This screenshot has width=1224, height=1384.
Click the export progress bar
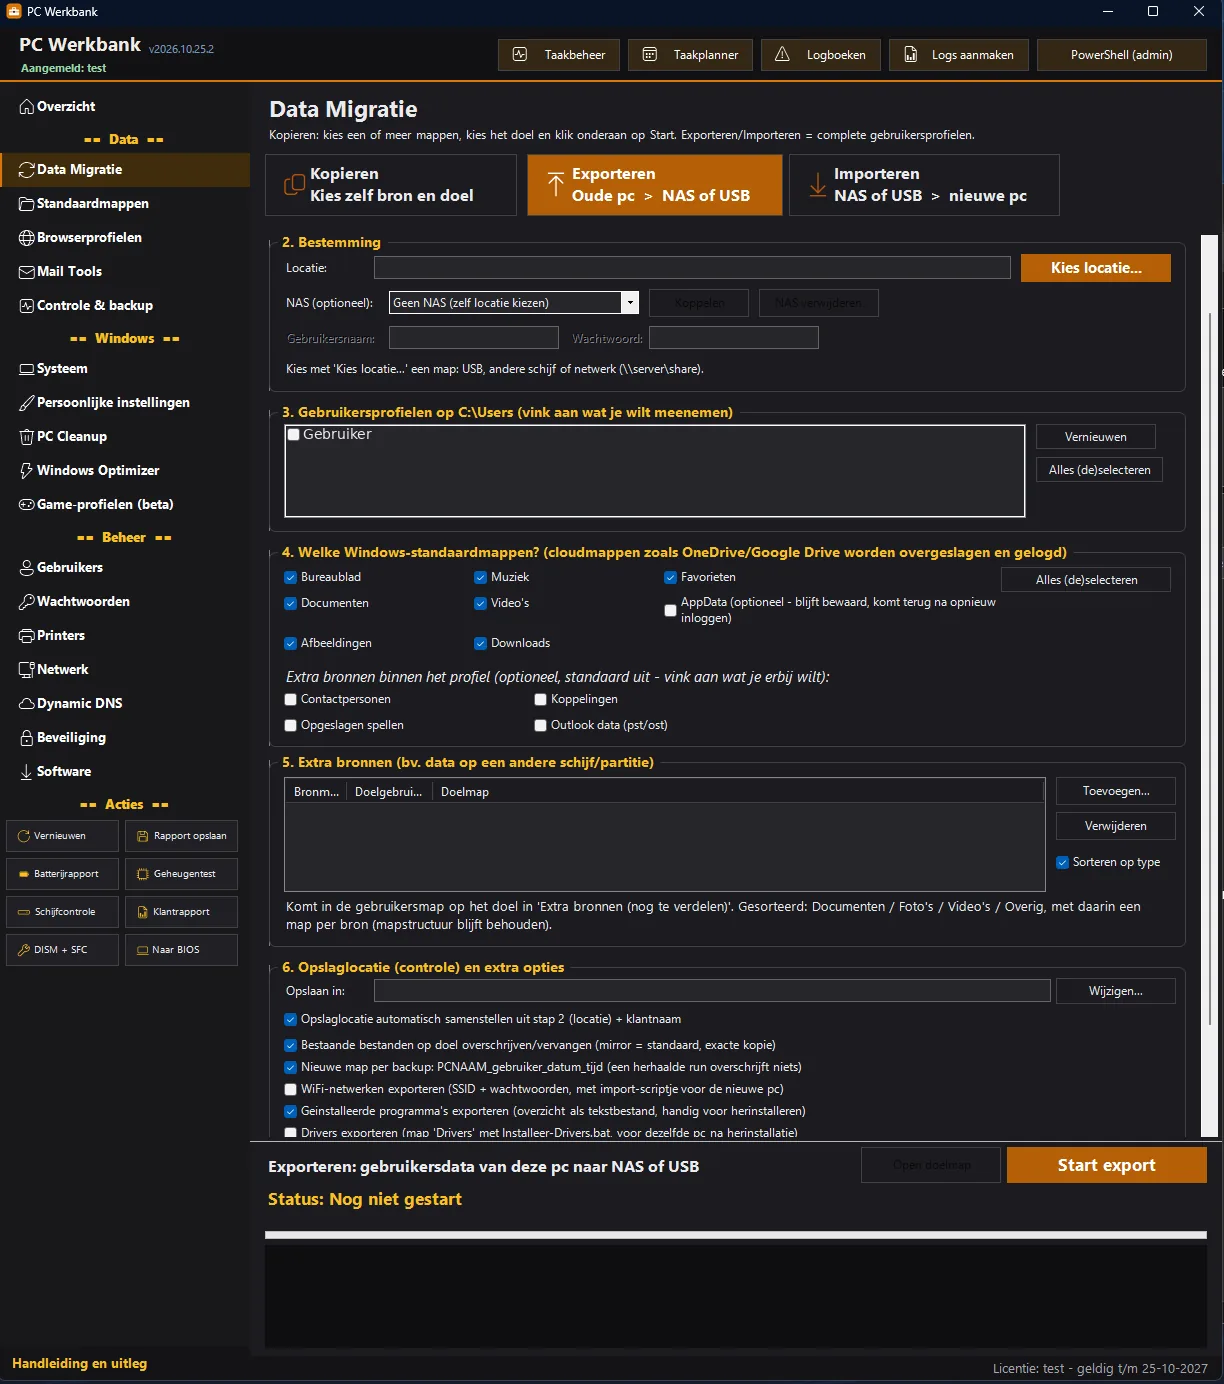click(736, 1235)
